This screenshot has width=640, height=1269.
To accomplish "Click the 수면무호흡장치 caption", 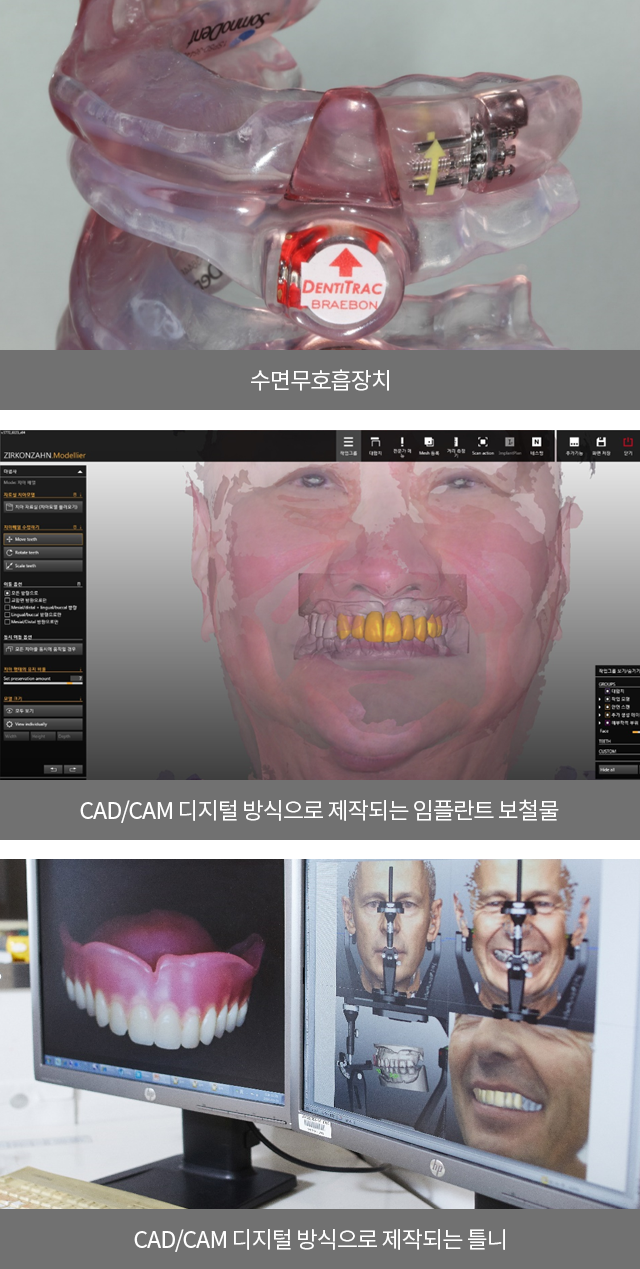I will point(320,380).
